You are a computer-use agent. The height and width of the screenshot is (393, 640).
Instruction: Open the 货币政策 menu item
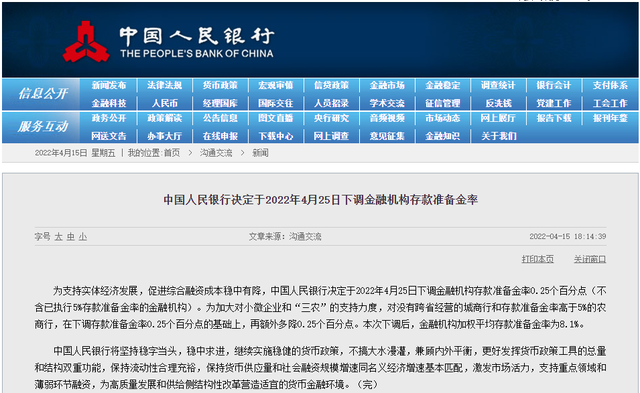(220, 85)
